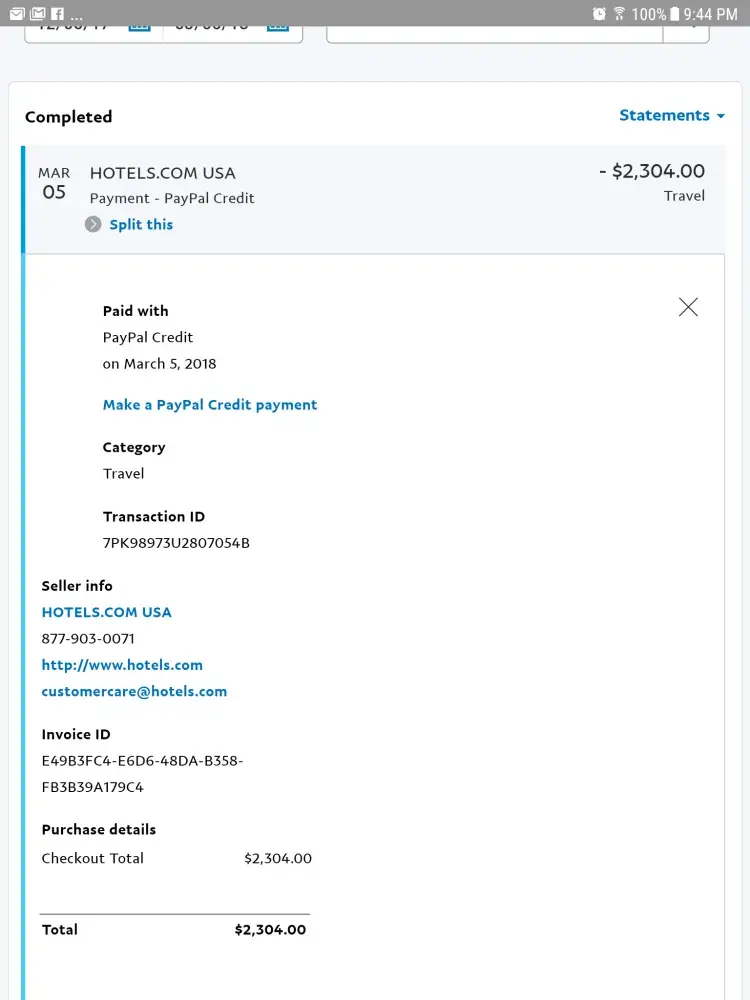Open the start date calendar icon
This screenshot has width=750, height=1000.
tap(139, 25)
